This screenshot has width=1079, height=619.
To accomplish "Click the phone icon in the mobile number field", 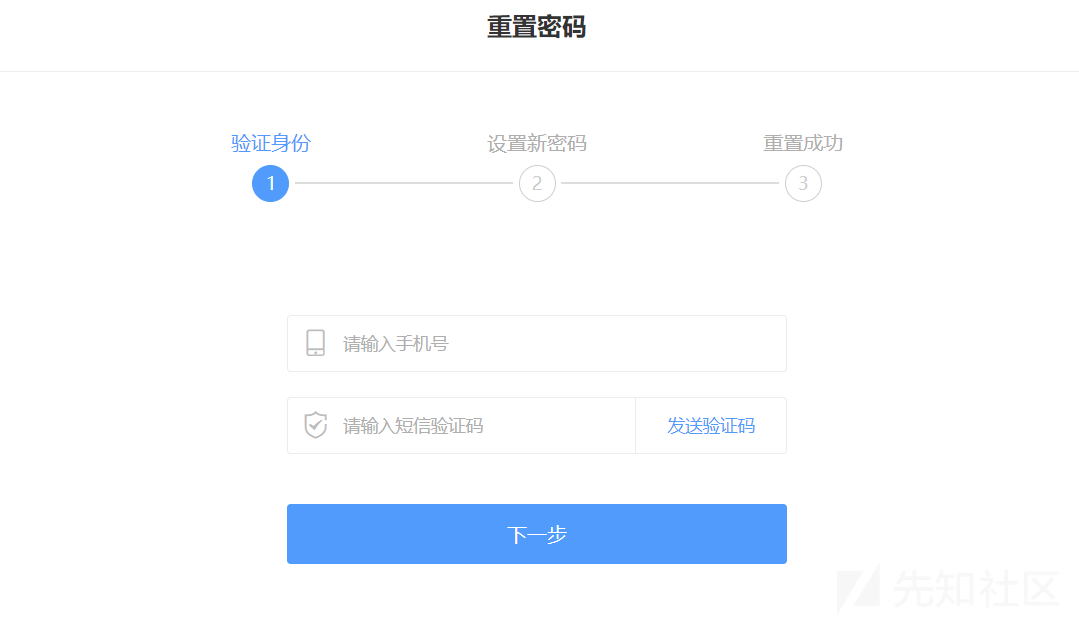I will point(315,343).
